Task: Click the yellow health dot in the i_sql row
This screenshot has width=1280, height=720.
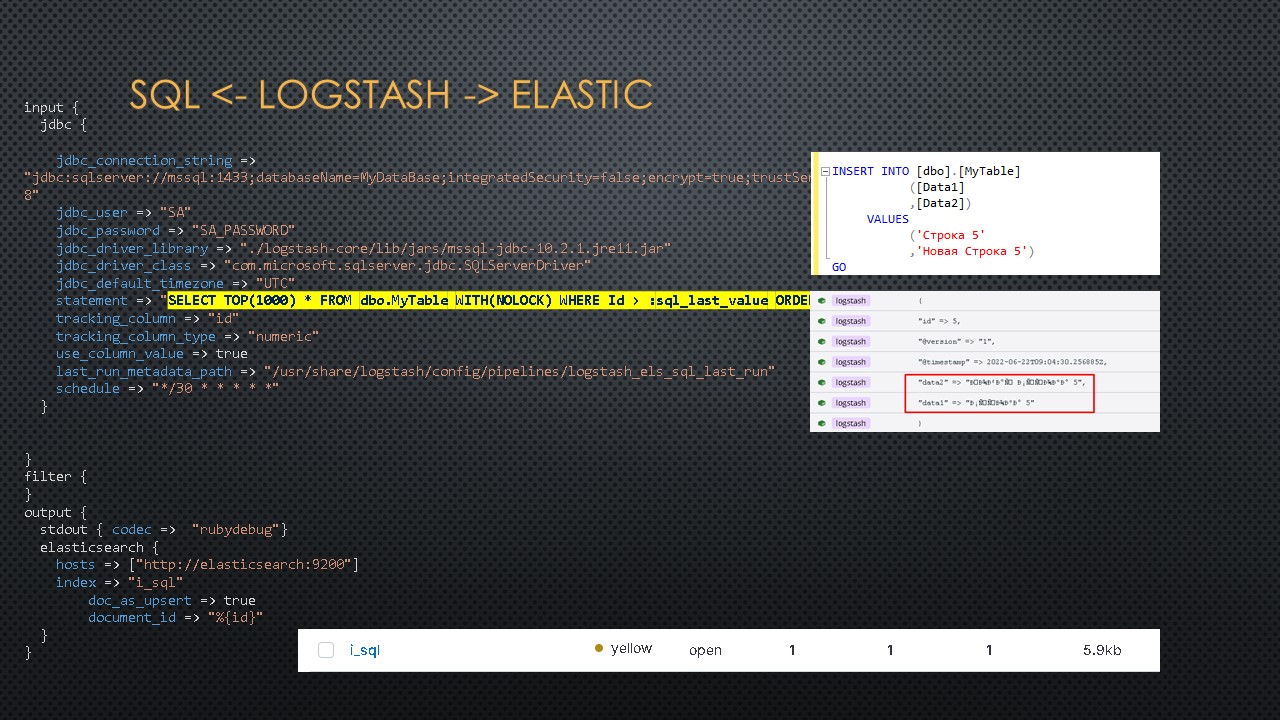Action: [x=599, y=649]
